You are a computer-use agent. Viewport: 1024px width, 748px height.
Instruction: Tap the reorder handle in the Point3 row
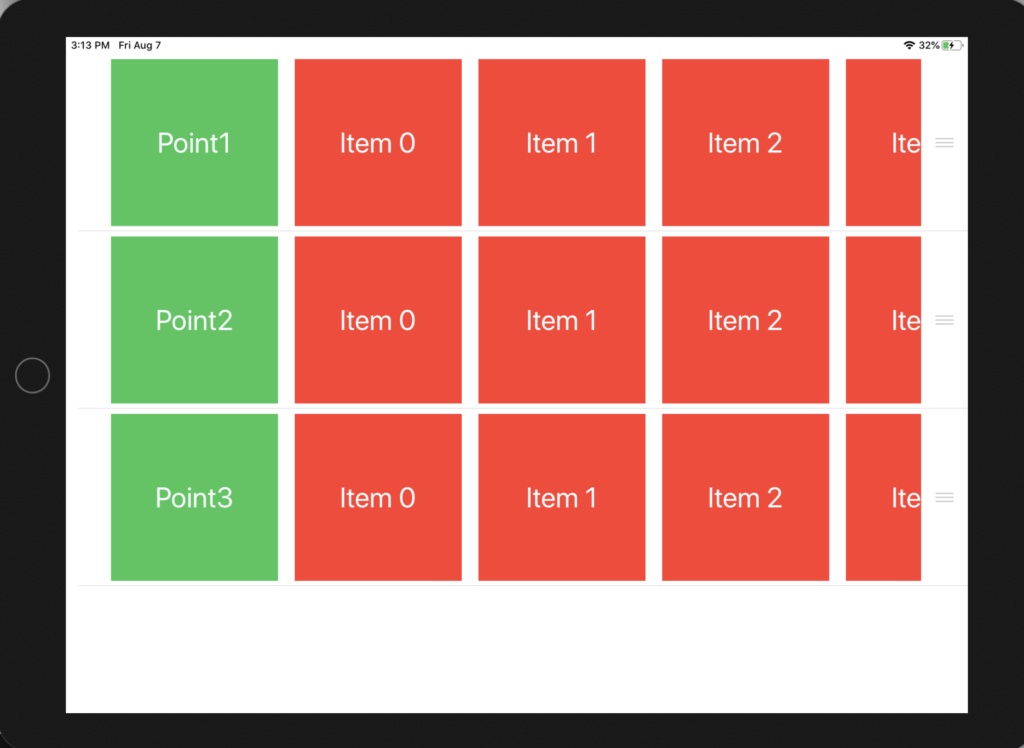[x=944, y=498]
